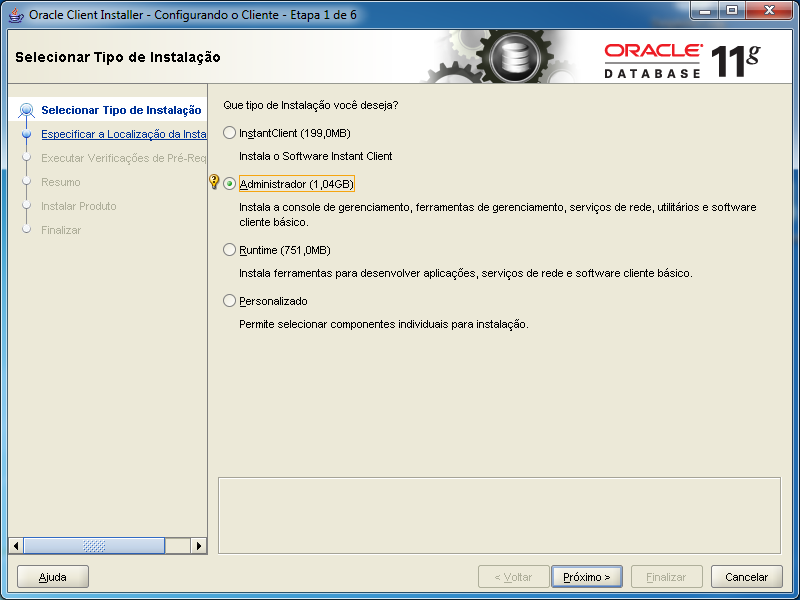Click the sidebar scrollbar right arrow
The height and width of the screenshot is (600, 800).
pyautogui.click(x=198, y=546)
